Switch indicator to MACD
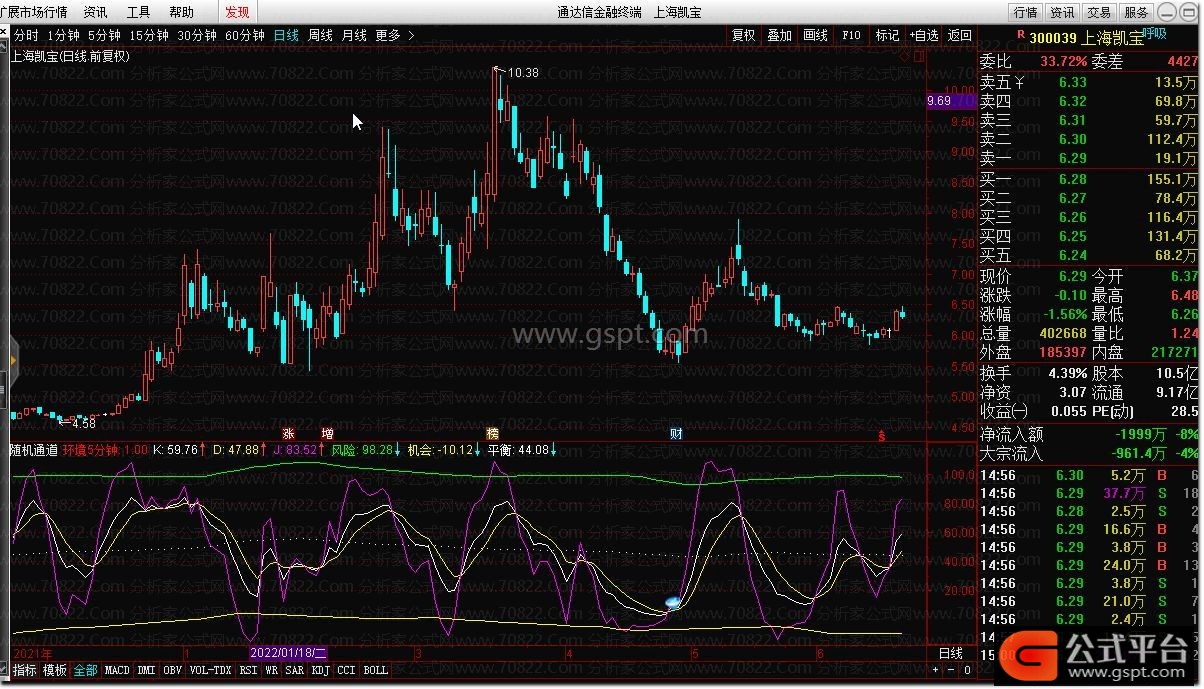Viewport: 1204px width, 689px height. pyautogui.click(x=117, y=670)
